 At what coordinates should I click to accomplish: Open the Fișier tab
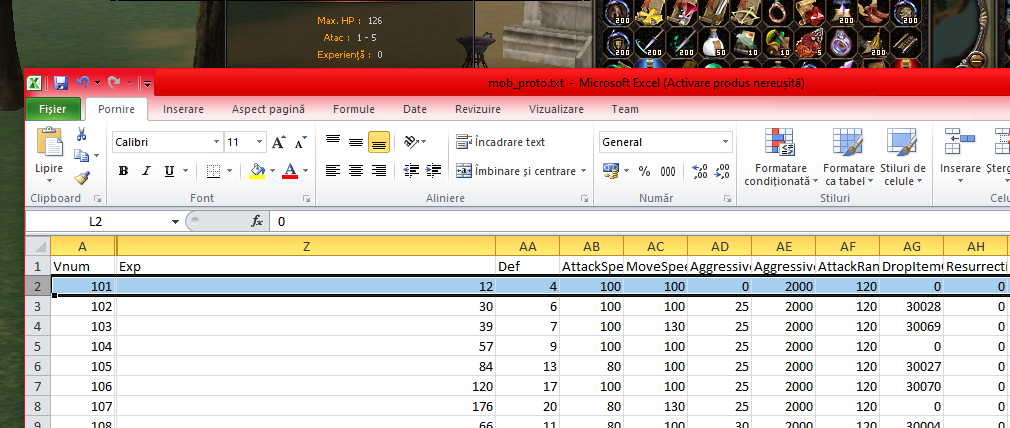point(53,109)
